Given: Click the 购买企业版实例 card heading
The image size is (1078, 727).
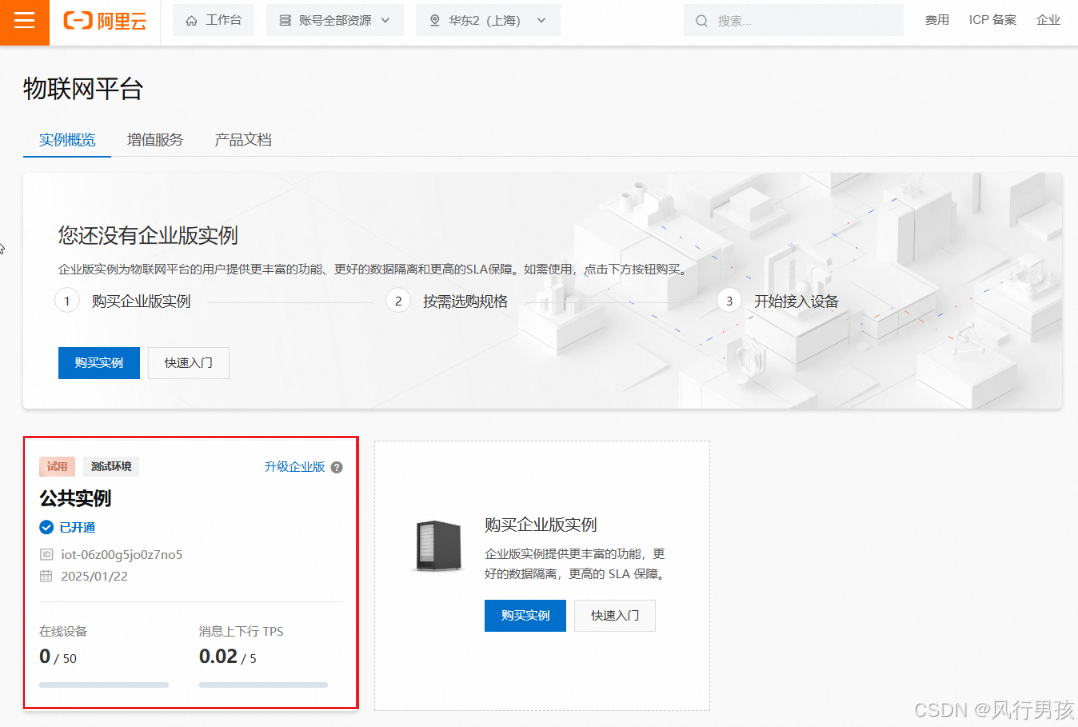Looking at the screenshot, I should [x=540, y=525].
